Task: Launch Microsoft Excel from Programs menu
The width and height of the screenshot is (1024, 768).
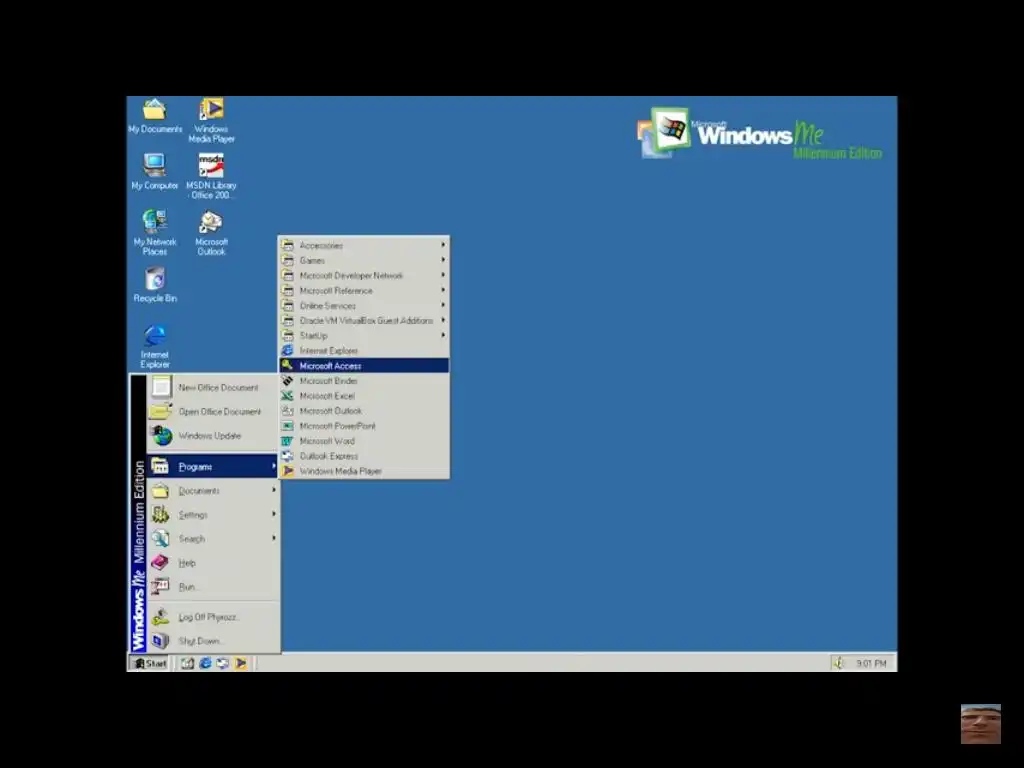Action: pyautogui.click(x=364, y=396)
